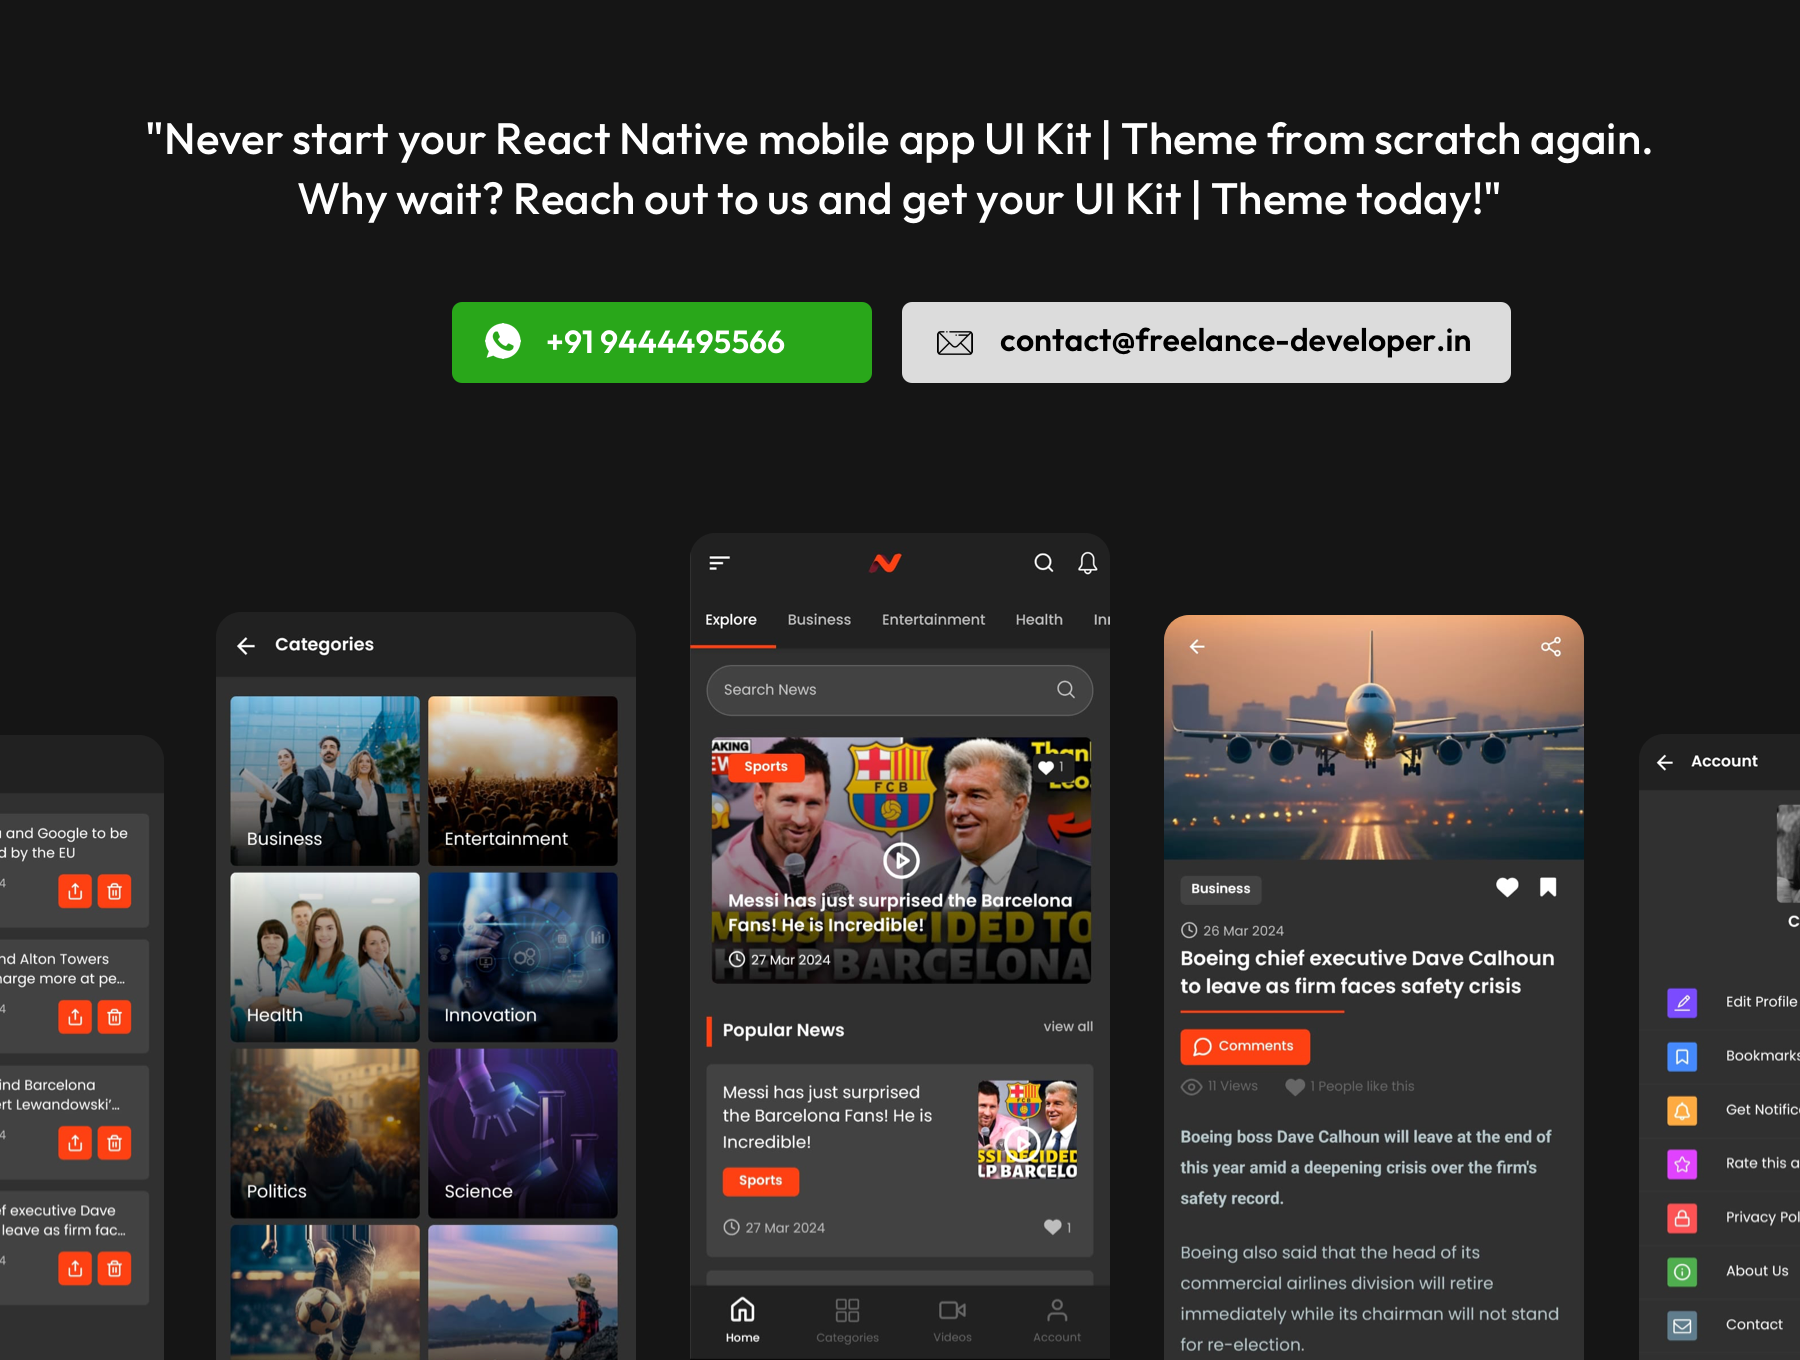The width and height of the screenshot is (1800, 1360).
Task: Like the Boeing article with heart icon
Action: 1507,887
